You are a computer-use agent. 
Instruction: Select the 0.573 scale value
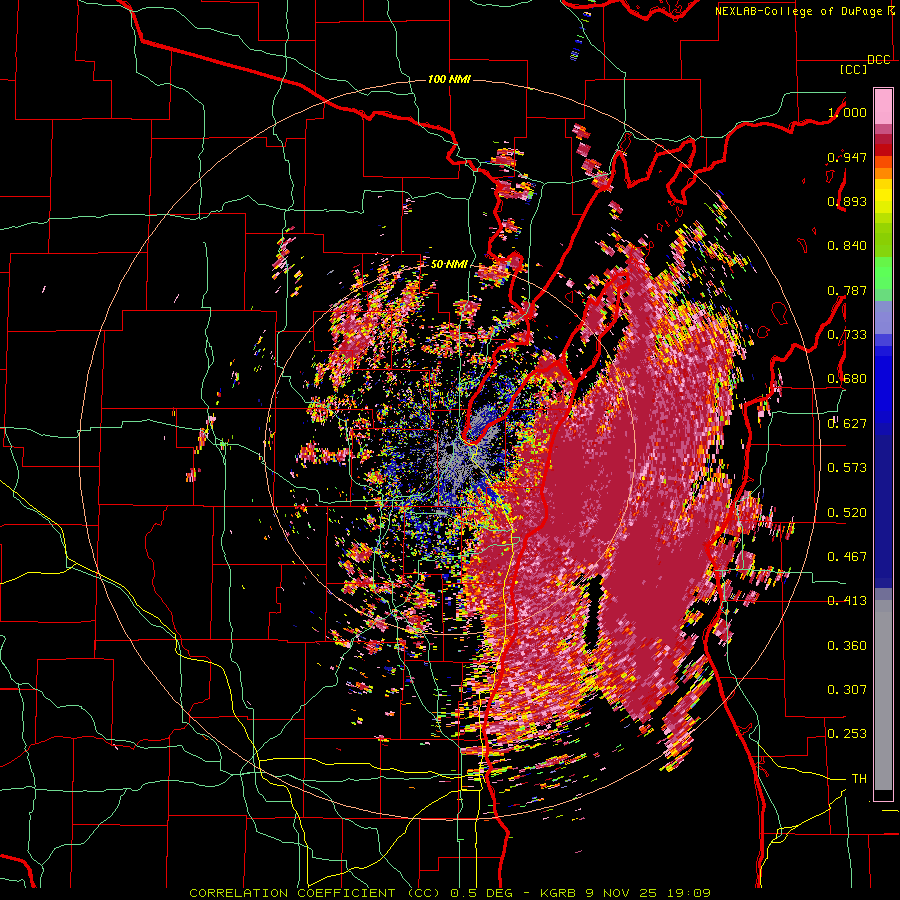(x=847, y=468)
